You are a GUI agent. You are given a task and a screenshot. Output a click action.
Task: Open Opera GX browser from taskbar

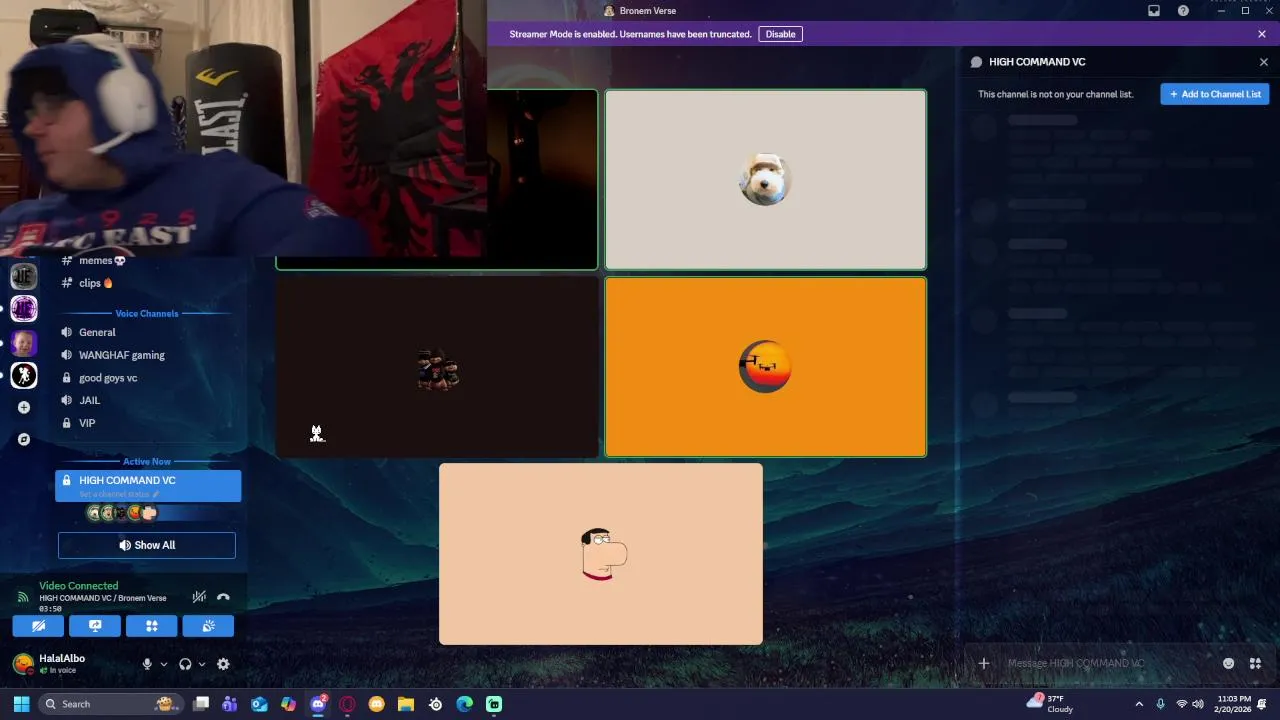pos(347,704)
